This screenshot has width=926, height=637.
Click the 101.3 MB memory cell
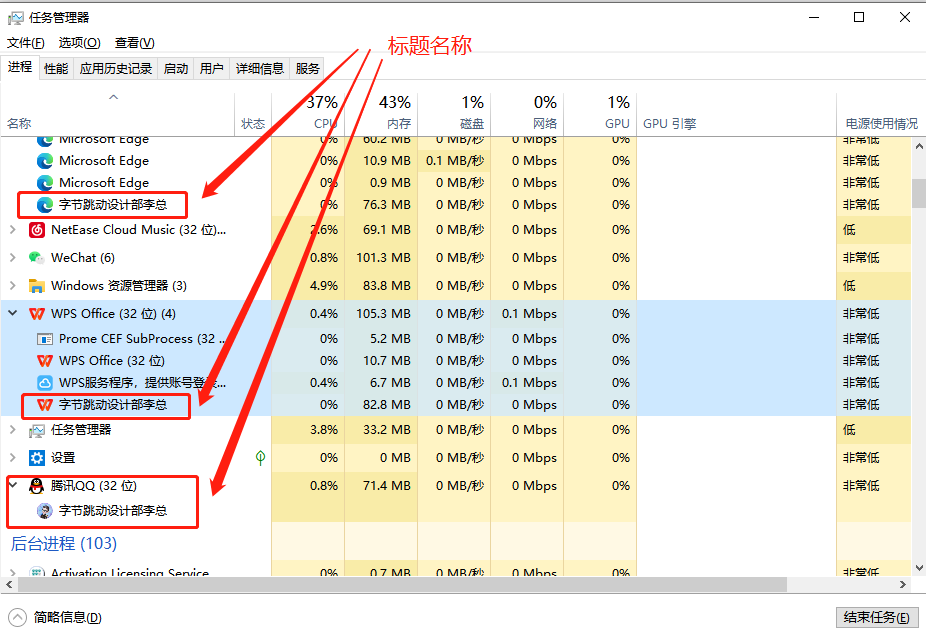tap(383, 257)
